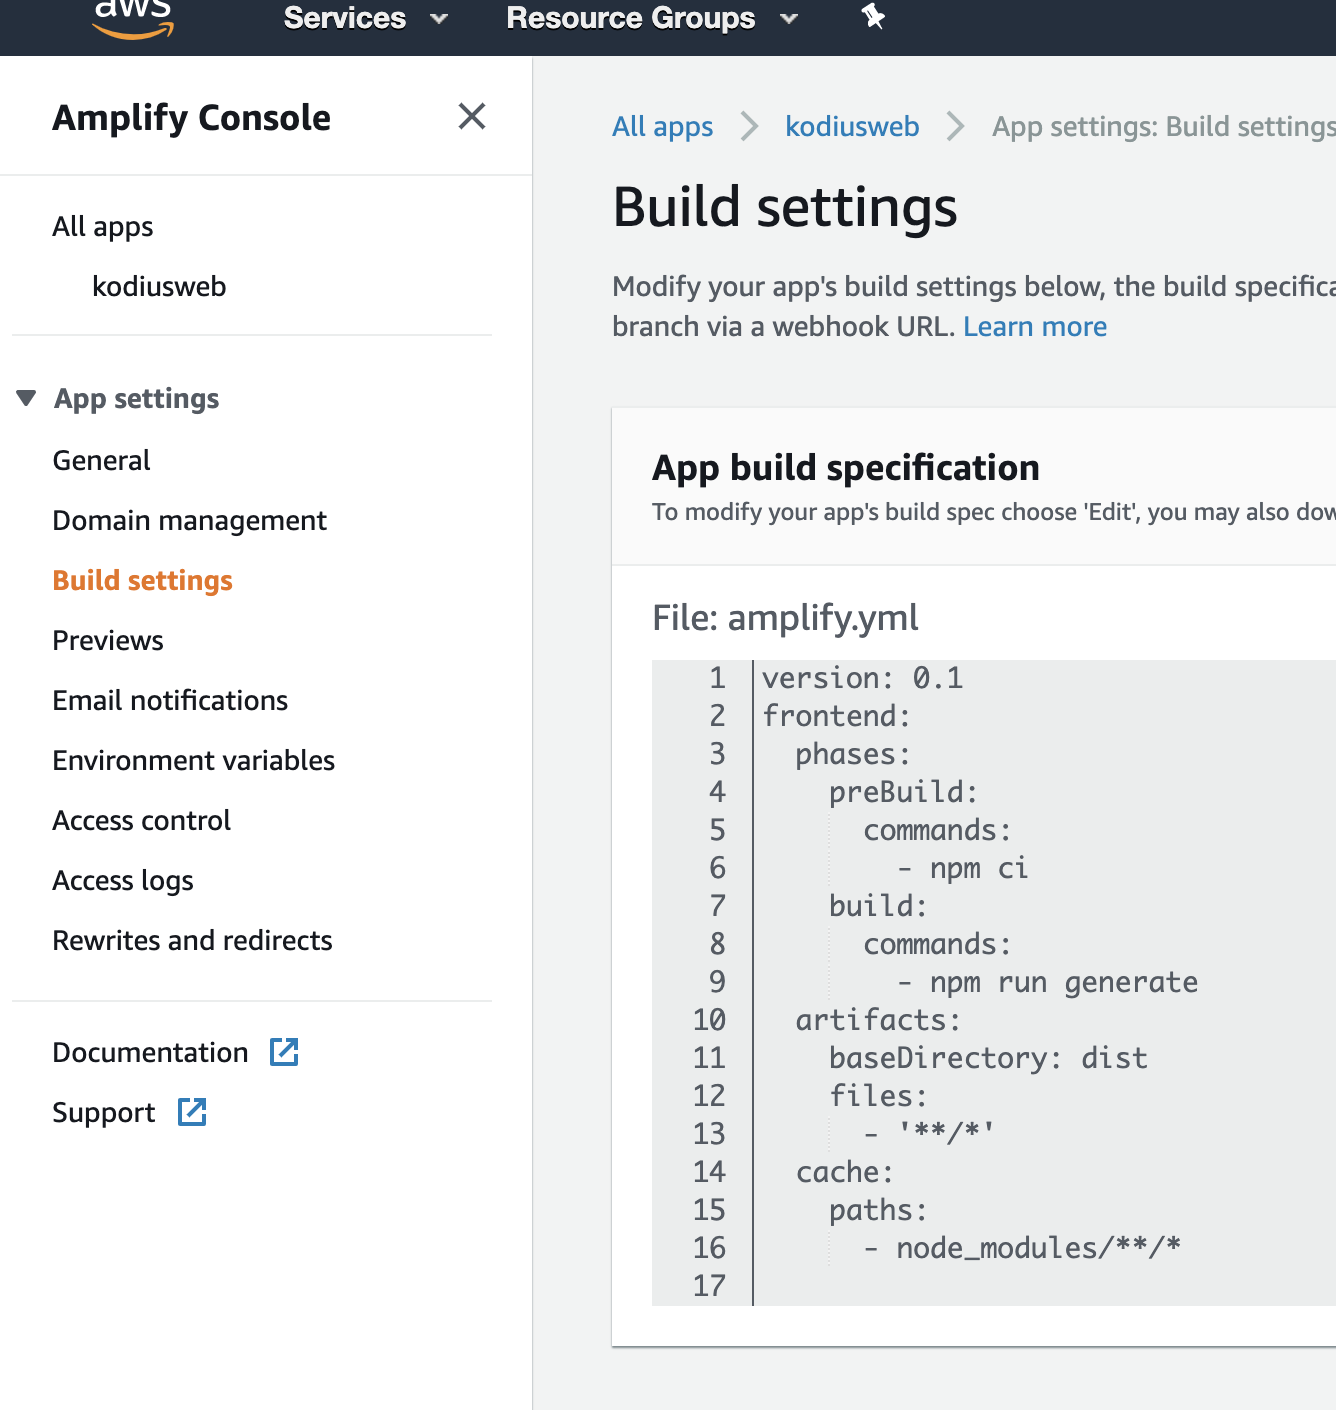Viewport: 1336px width, 1410px height.
Task: Click the pin shortcut icon in the header
Action: pyautogui.click(x=873, y=16)
